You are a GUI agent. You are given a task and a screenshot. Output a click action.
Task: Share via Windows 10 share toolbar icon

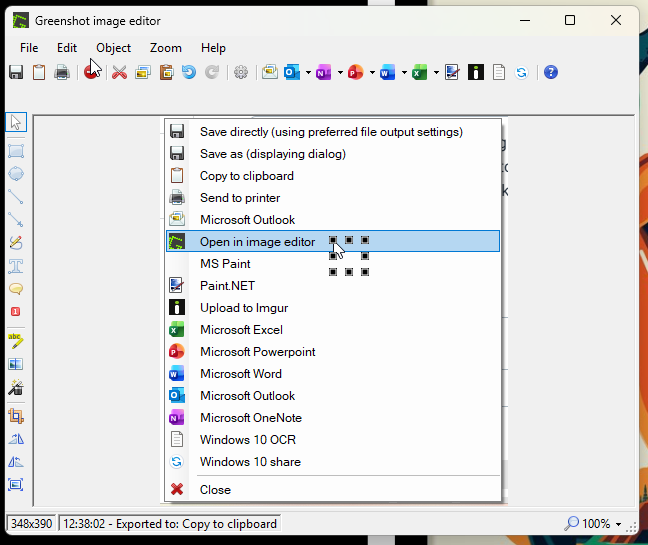(x=522, y=72)
